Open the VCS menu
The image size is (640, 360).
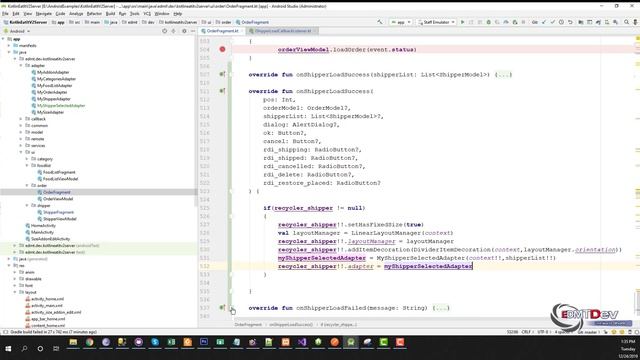tap(147, 13)
